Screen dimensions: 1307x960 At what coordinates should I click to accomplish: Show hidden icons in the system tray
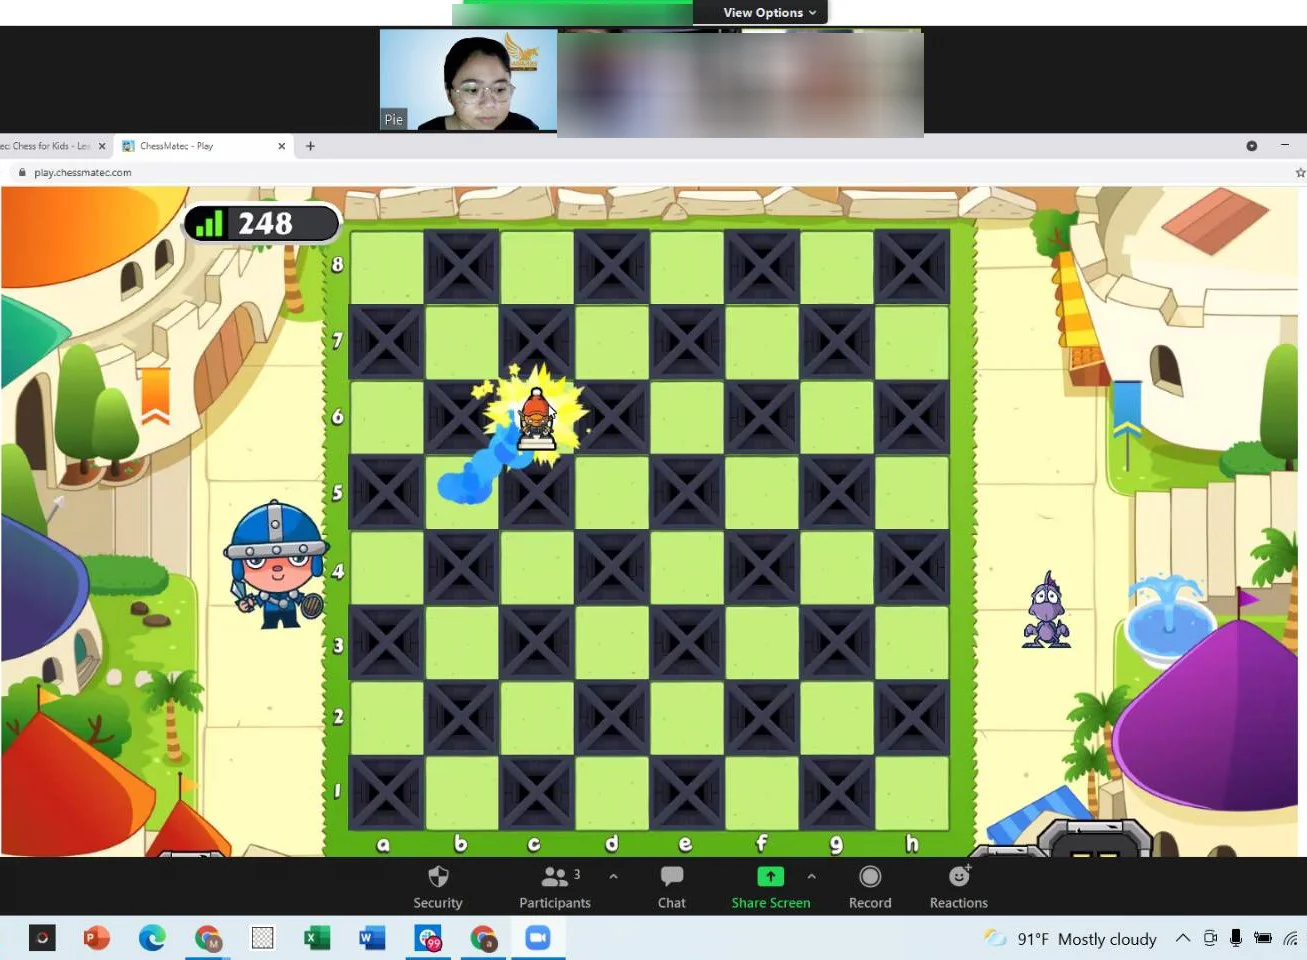(1182, 938)
